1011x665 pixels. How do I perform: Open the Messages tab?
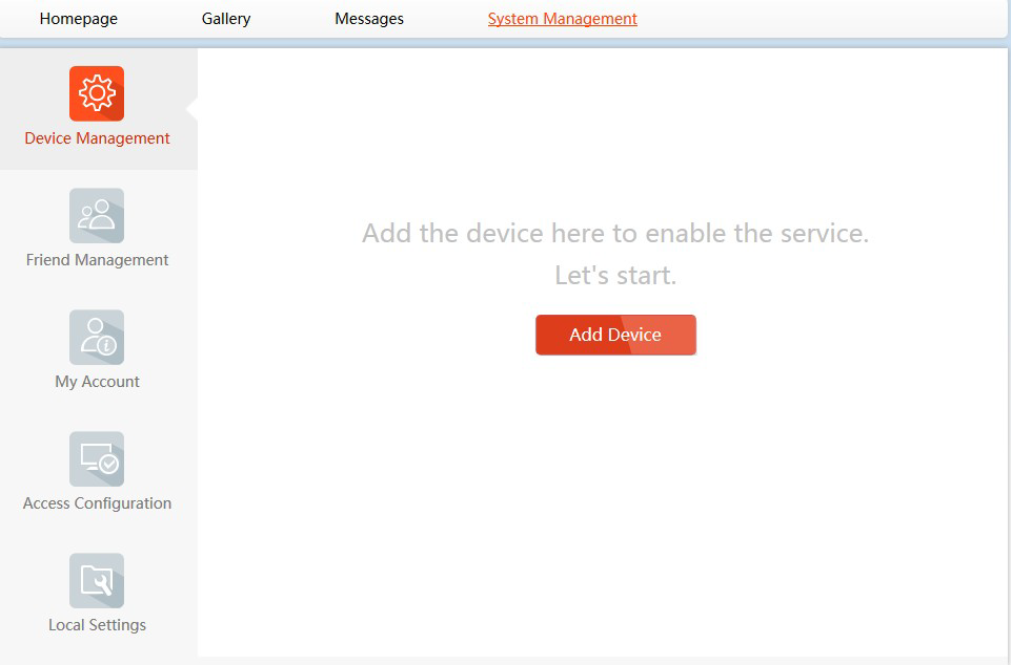click(369, 19)
